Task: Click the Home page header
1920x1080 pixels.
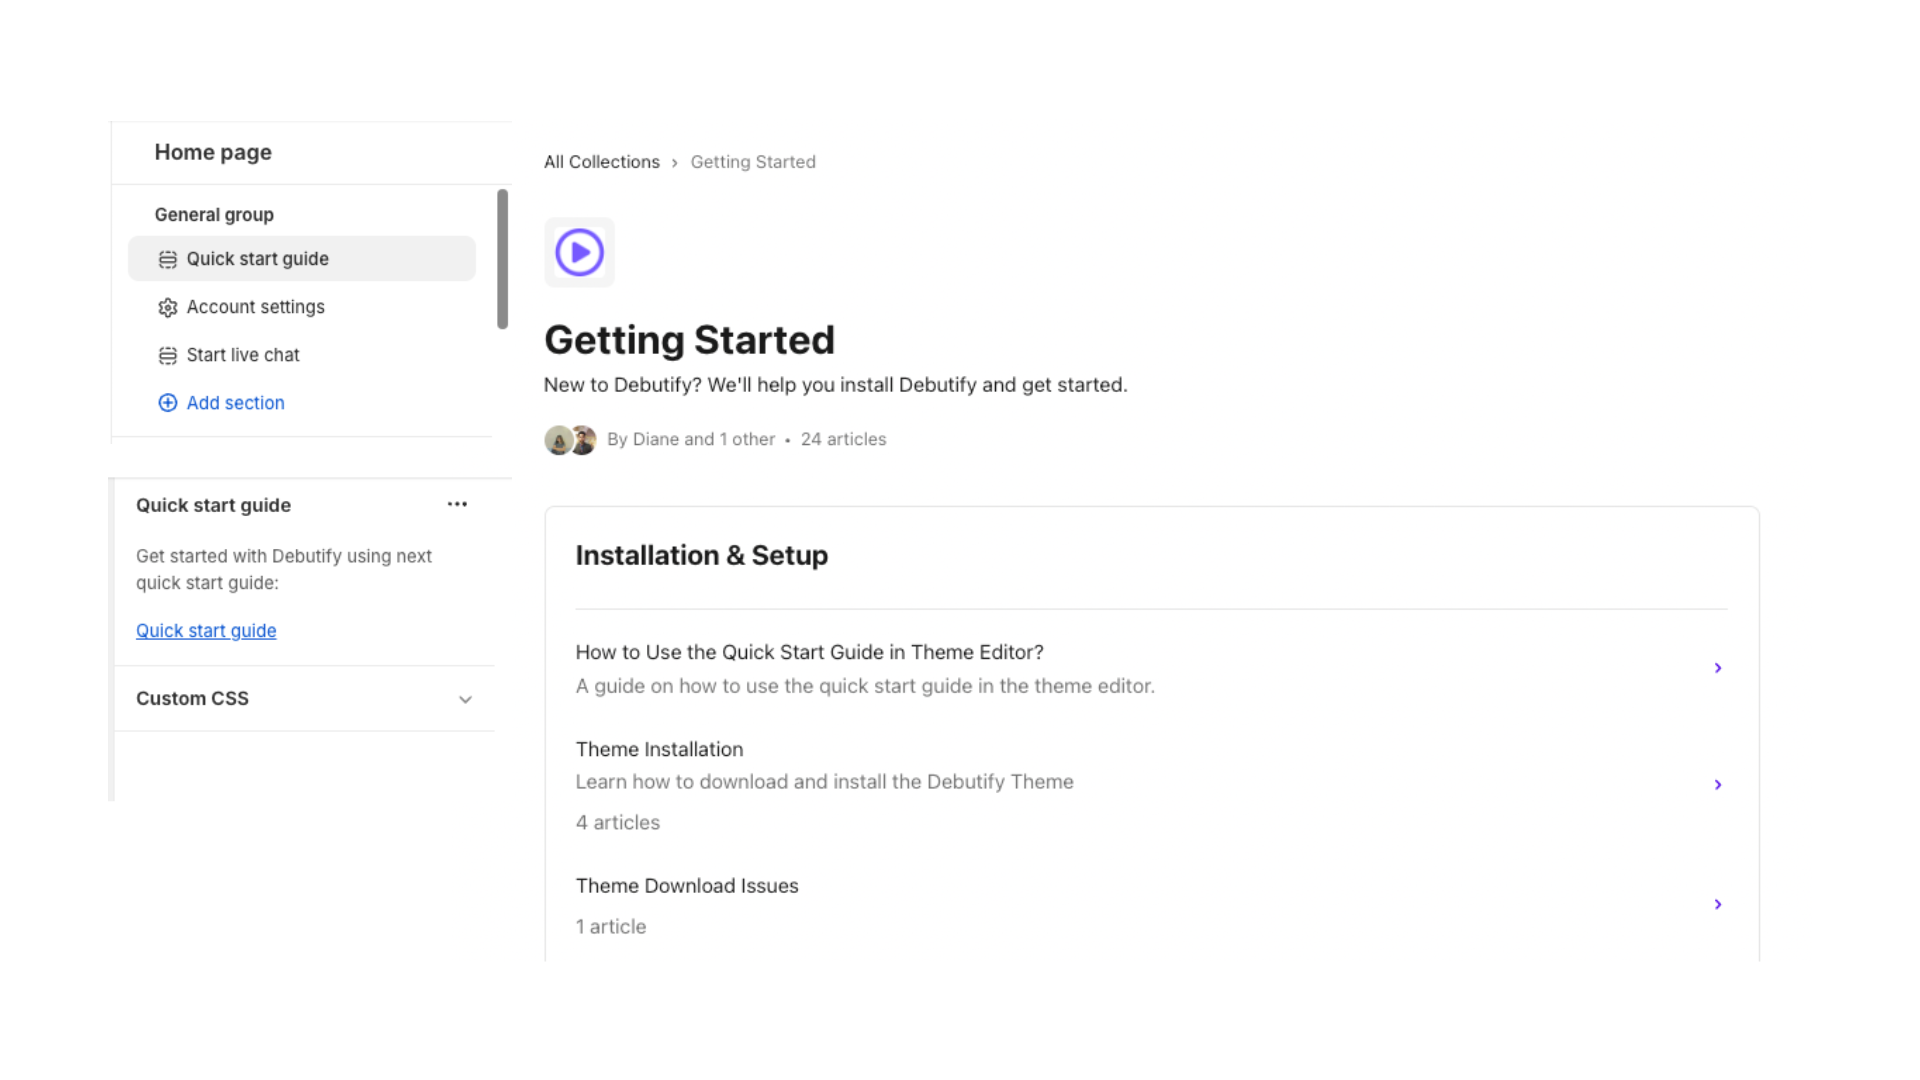Action: pos(213,152)
